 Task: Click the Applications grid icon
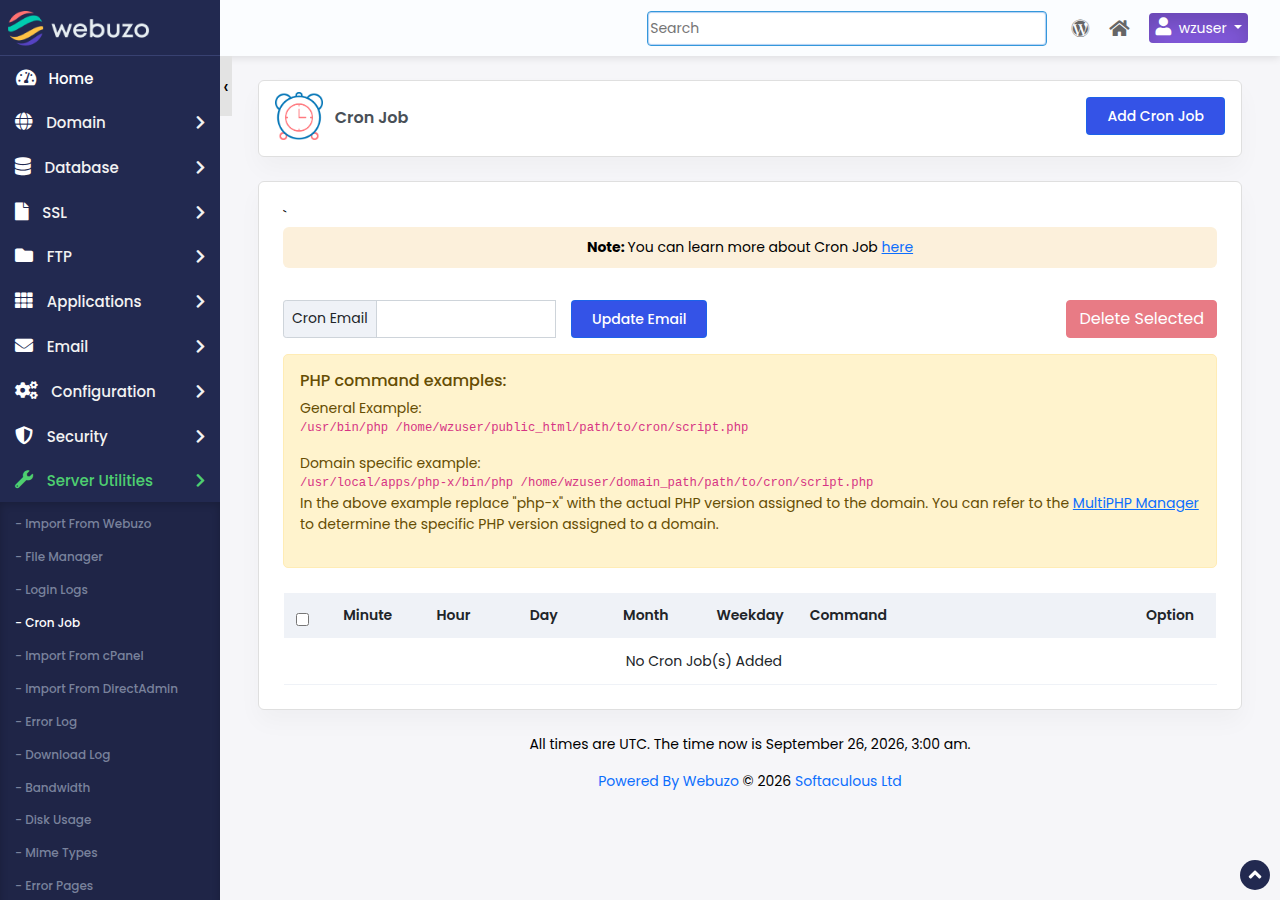click(24, 301)
